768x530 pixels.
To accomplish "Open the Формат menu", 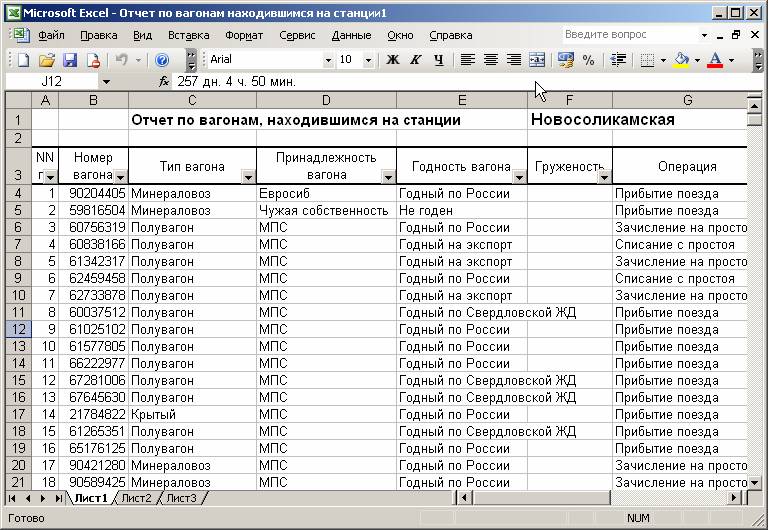I will point(244,35).
